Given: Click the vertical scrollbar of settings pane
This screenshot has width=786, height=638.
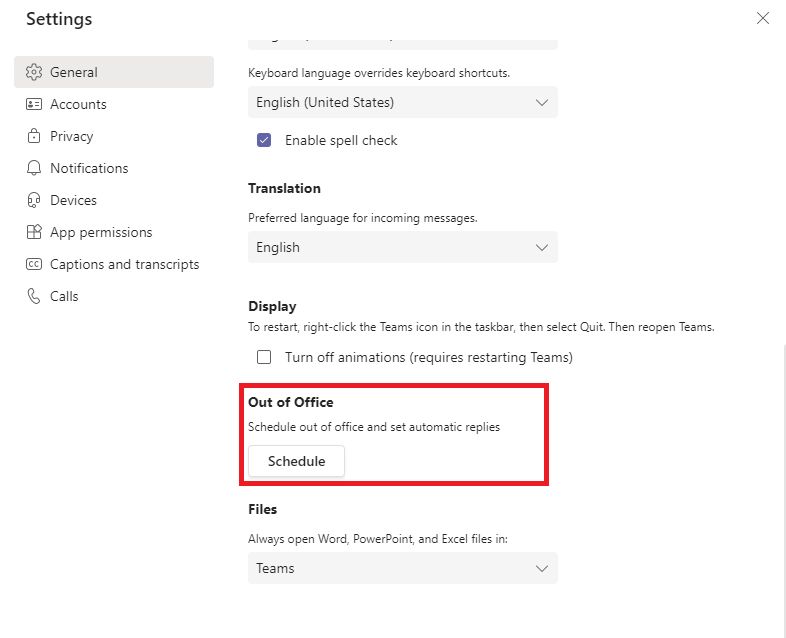Looking at the screenshot, I should coord(783,491).
